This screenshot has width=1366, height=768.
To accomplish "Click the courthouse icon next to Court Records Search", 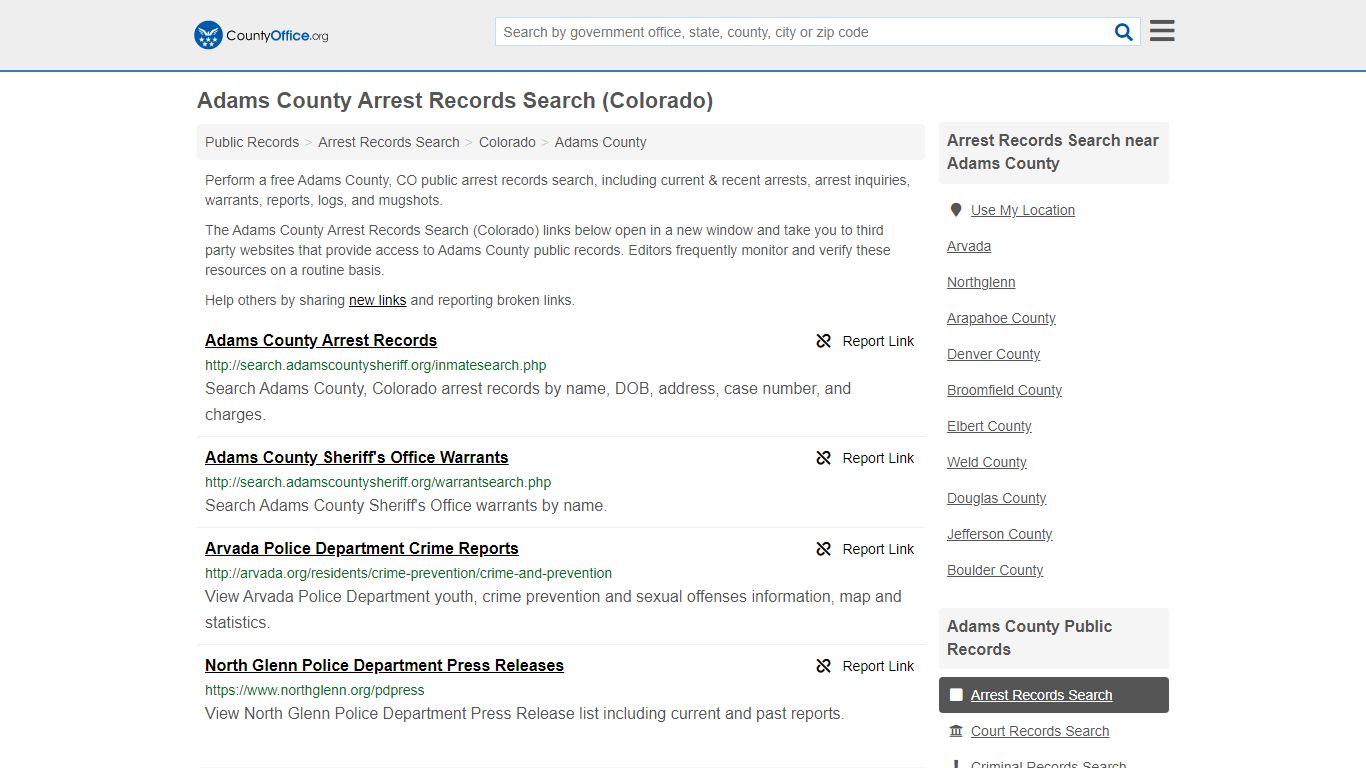I will click(956, 731).
